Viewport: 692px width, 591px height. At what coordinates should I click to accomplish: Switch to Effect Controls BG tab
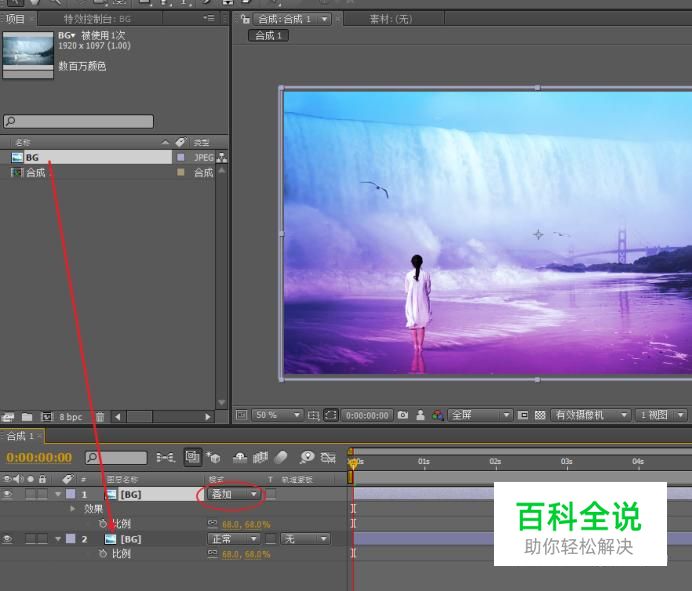[x=97, y=19]
